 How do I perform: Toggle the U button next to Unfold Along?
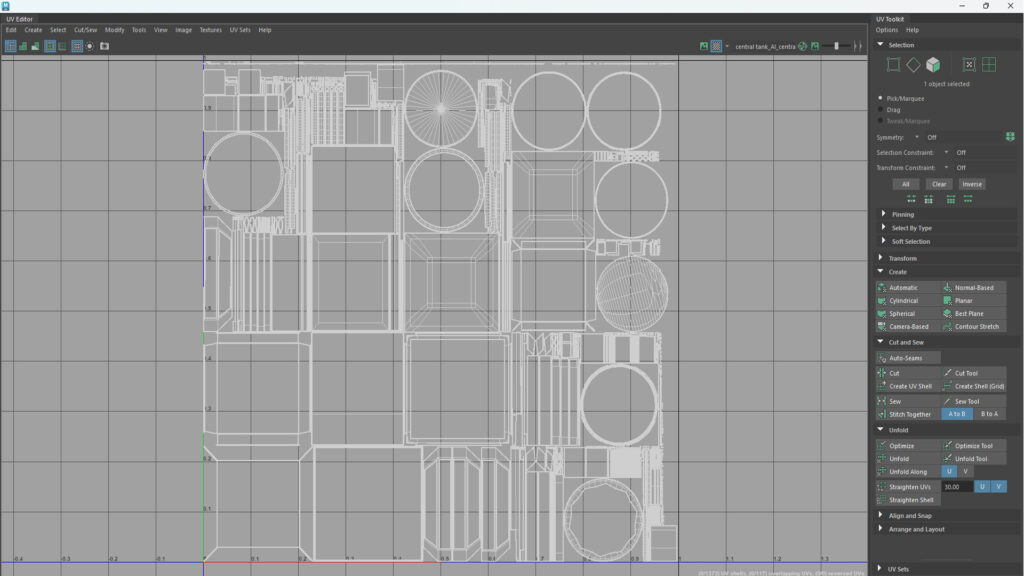click(949, 472)
